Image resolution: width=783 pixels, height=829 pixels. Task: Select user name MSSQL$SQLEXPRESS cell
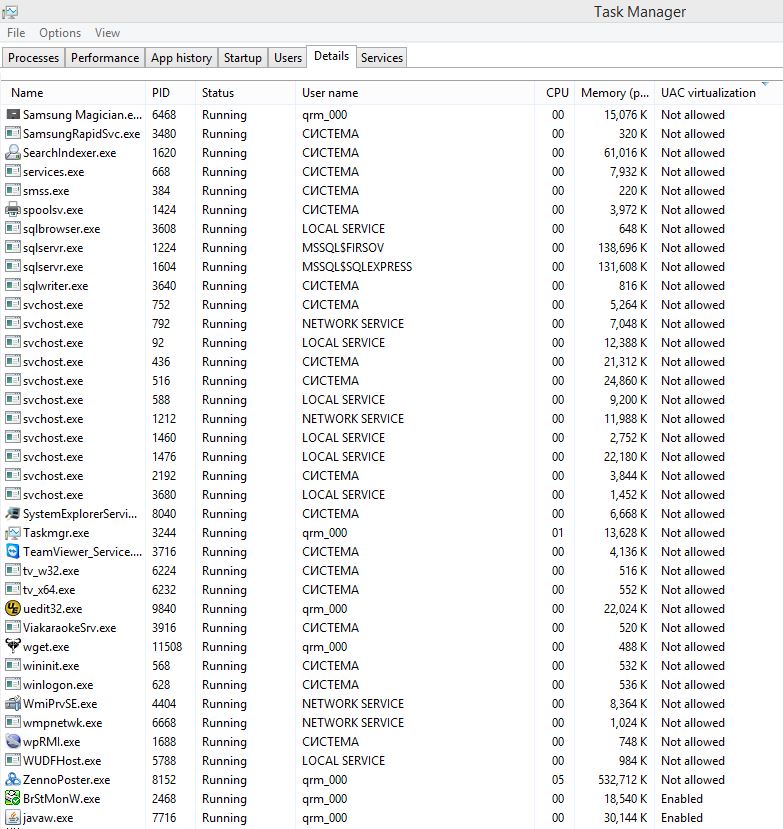tap(357, 266)
